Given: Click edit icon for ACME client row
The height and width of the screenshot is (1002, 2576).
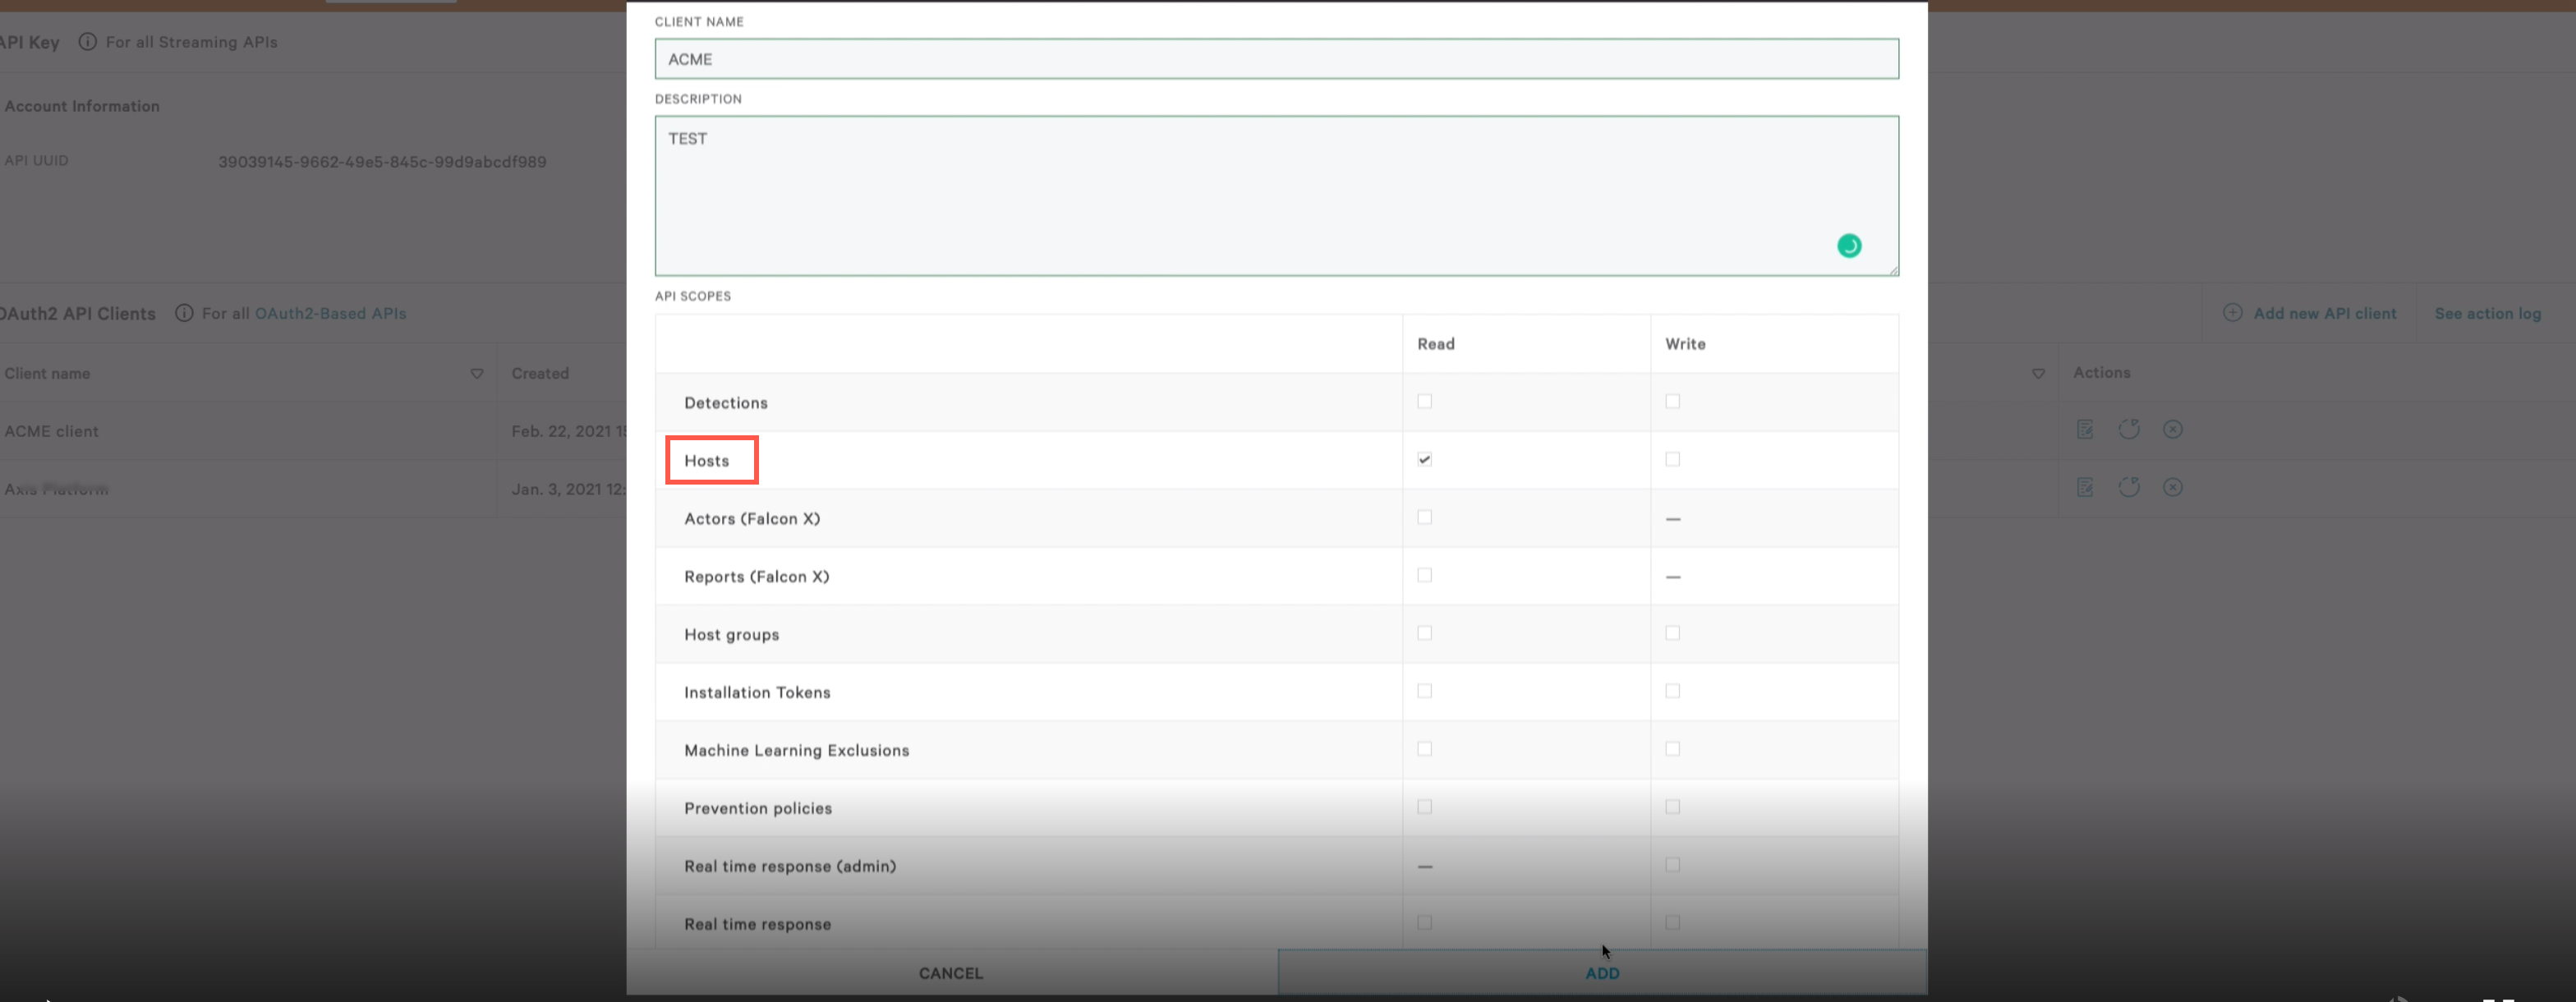Looking at the screenshot, I should tap(2085, 430).
